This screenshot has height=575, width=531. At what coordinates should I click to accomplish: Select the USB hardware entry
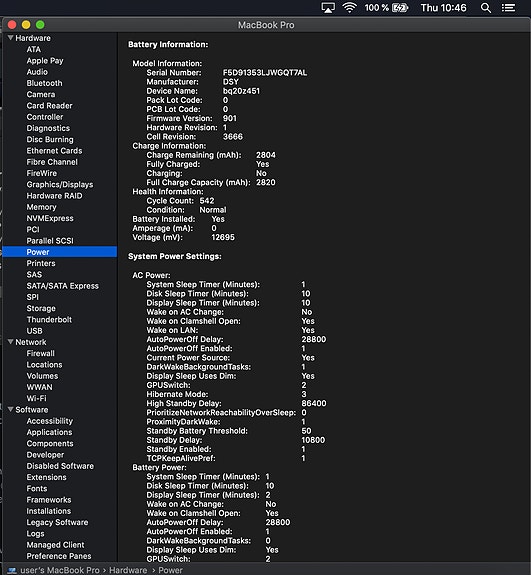tap(34, 331)
